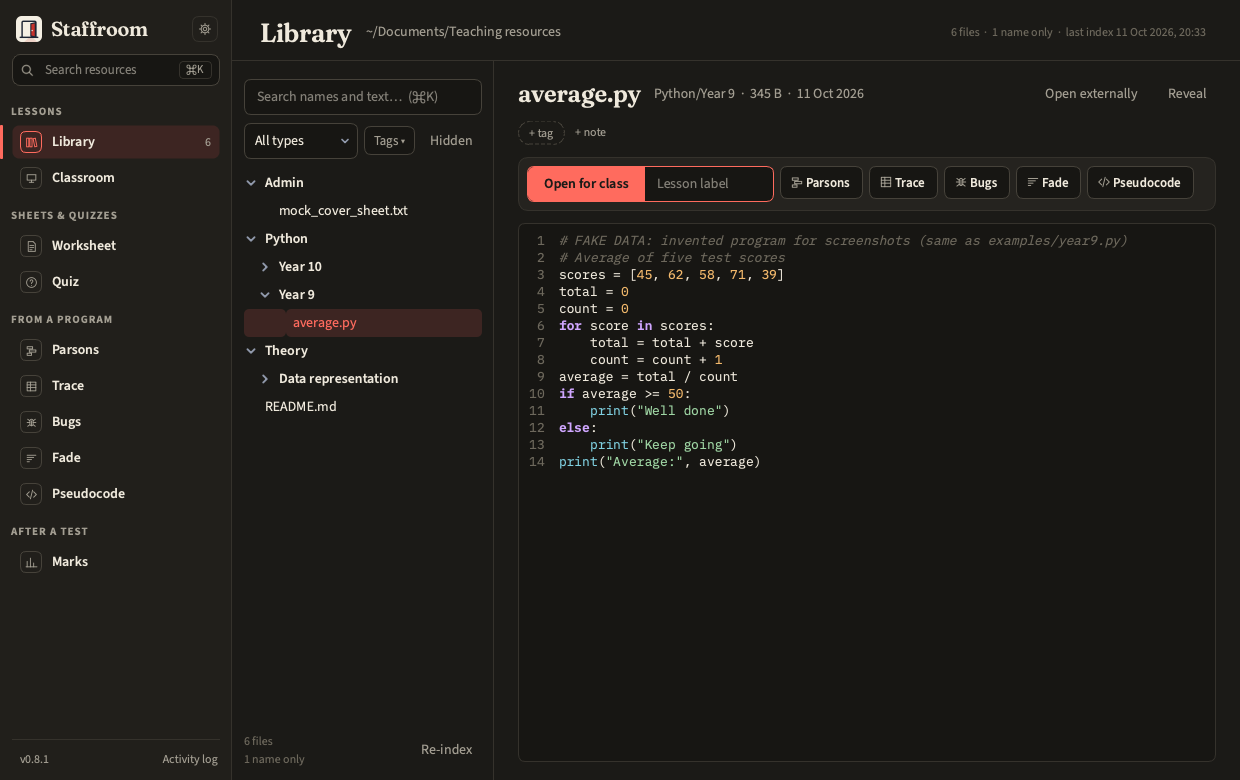
Task: Open the Worksheet generator
Action: (116, 246)
